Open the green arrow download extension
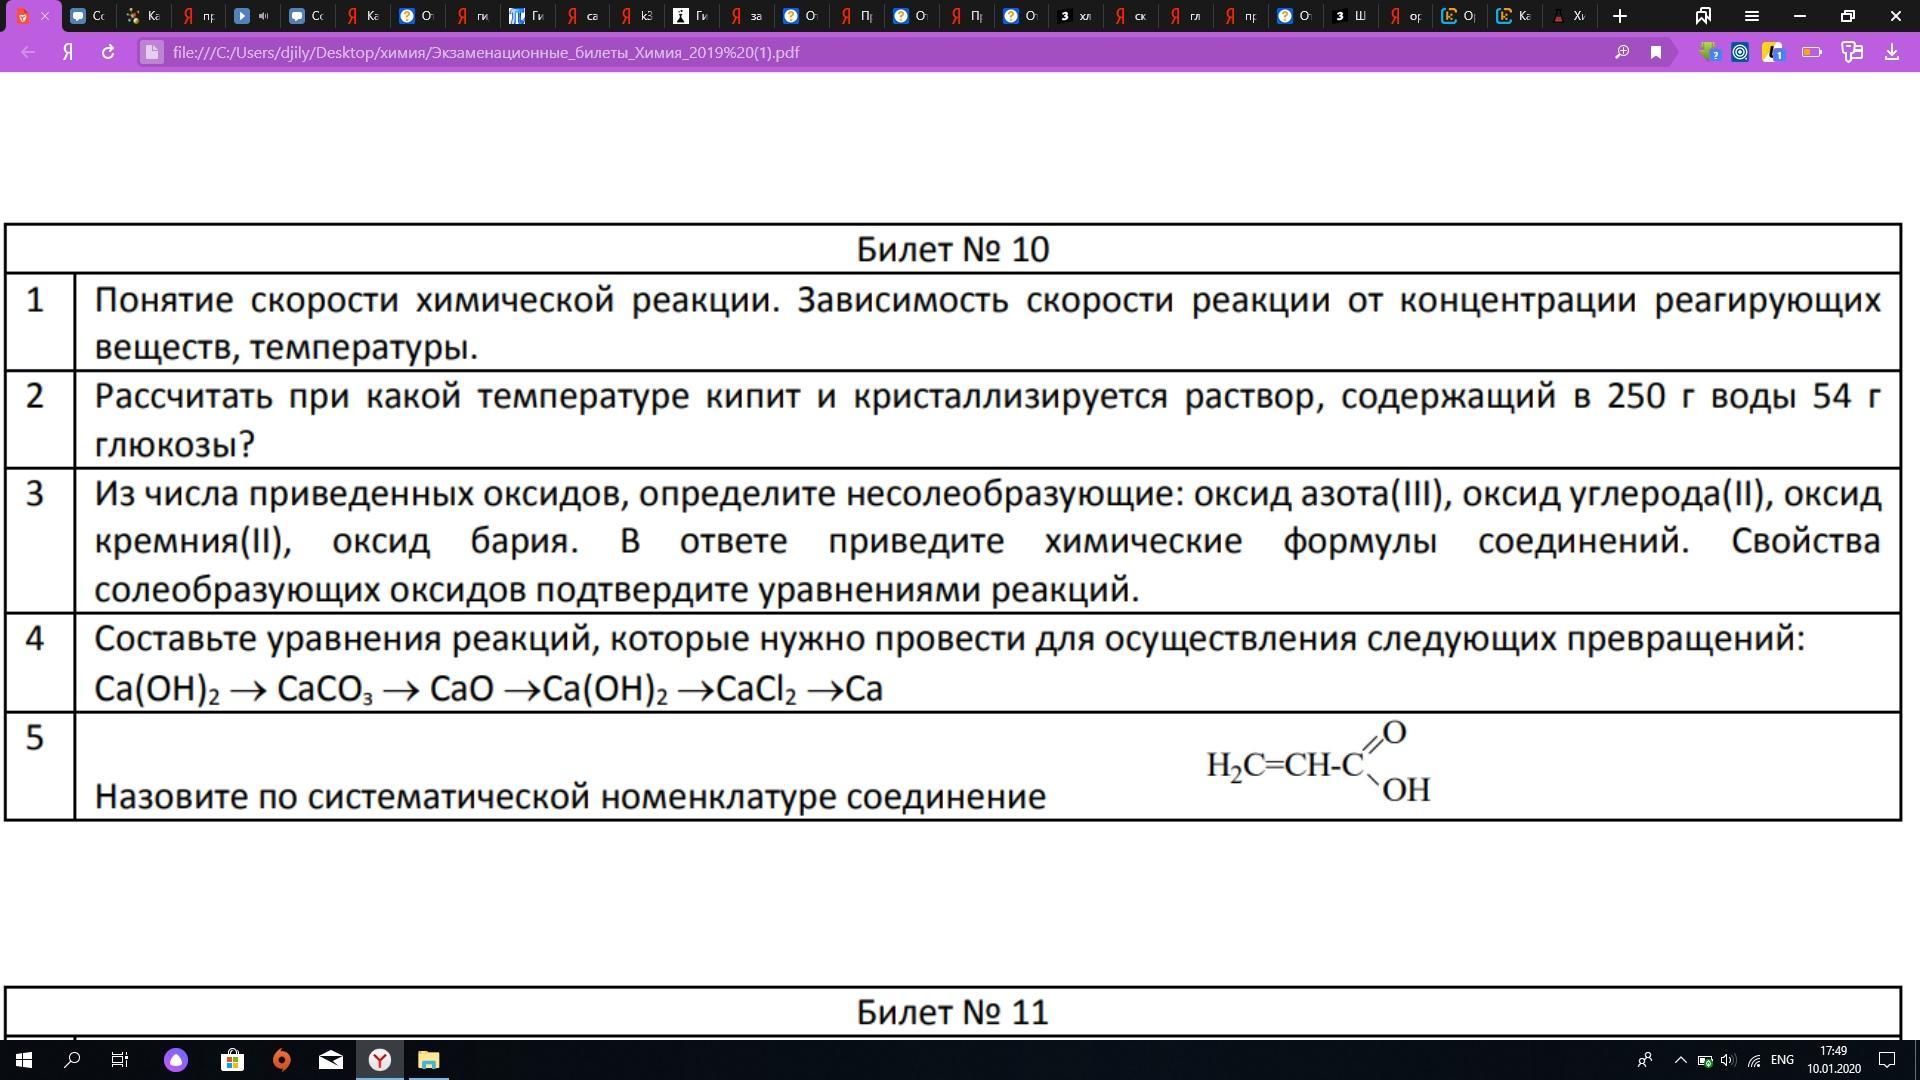The image size is (1920, 1080). (x=1709, y=52)
